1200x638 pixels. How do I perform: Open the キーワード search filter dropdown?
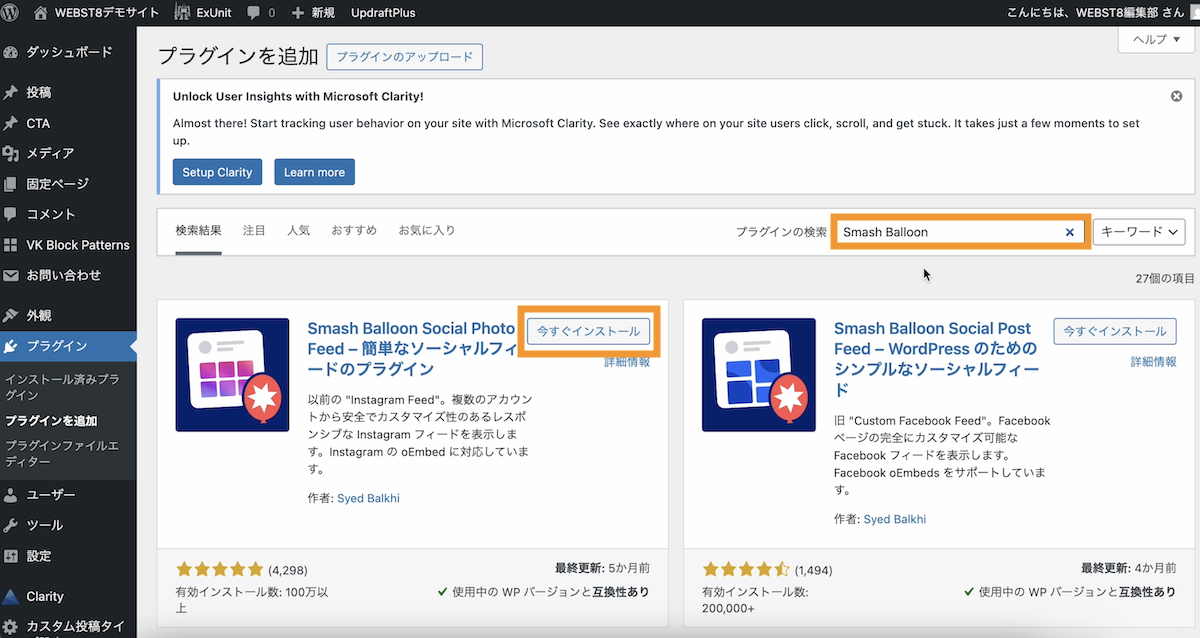point(1138,231)
